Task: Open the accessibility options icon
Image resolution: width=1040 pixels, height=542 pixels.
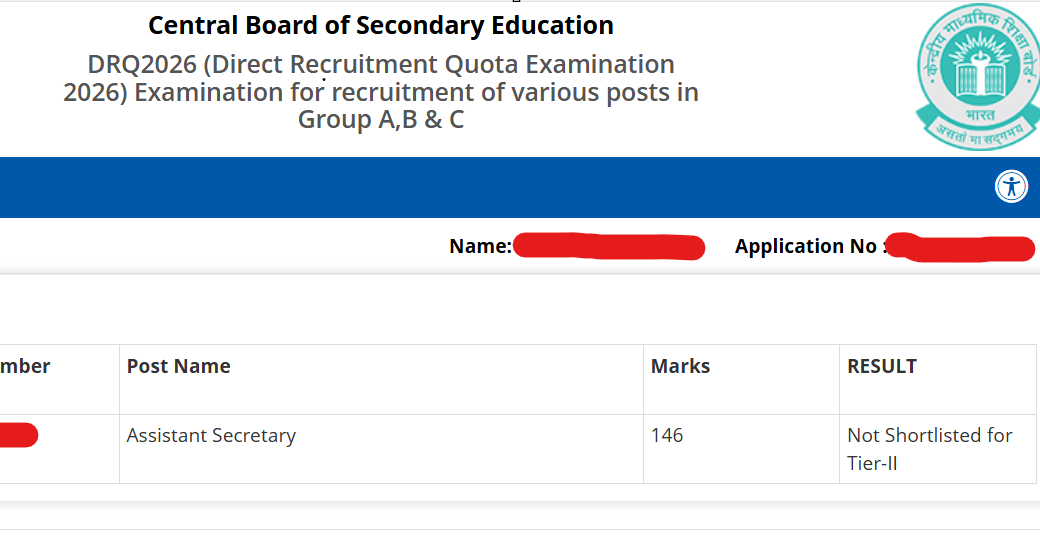Action: [x=1011, y=186]
